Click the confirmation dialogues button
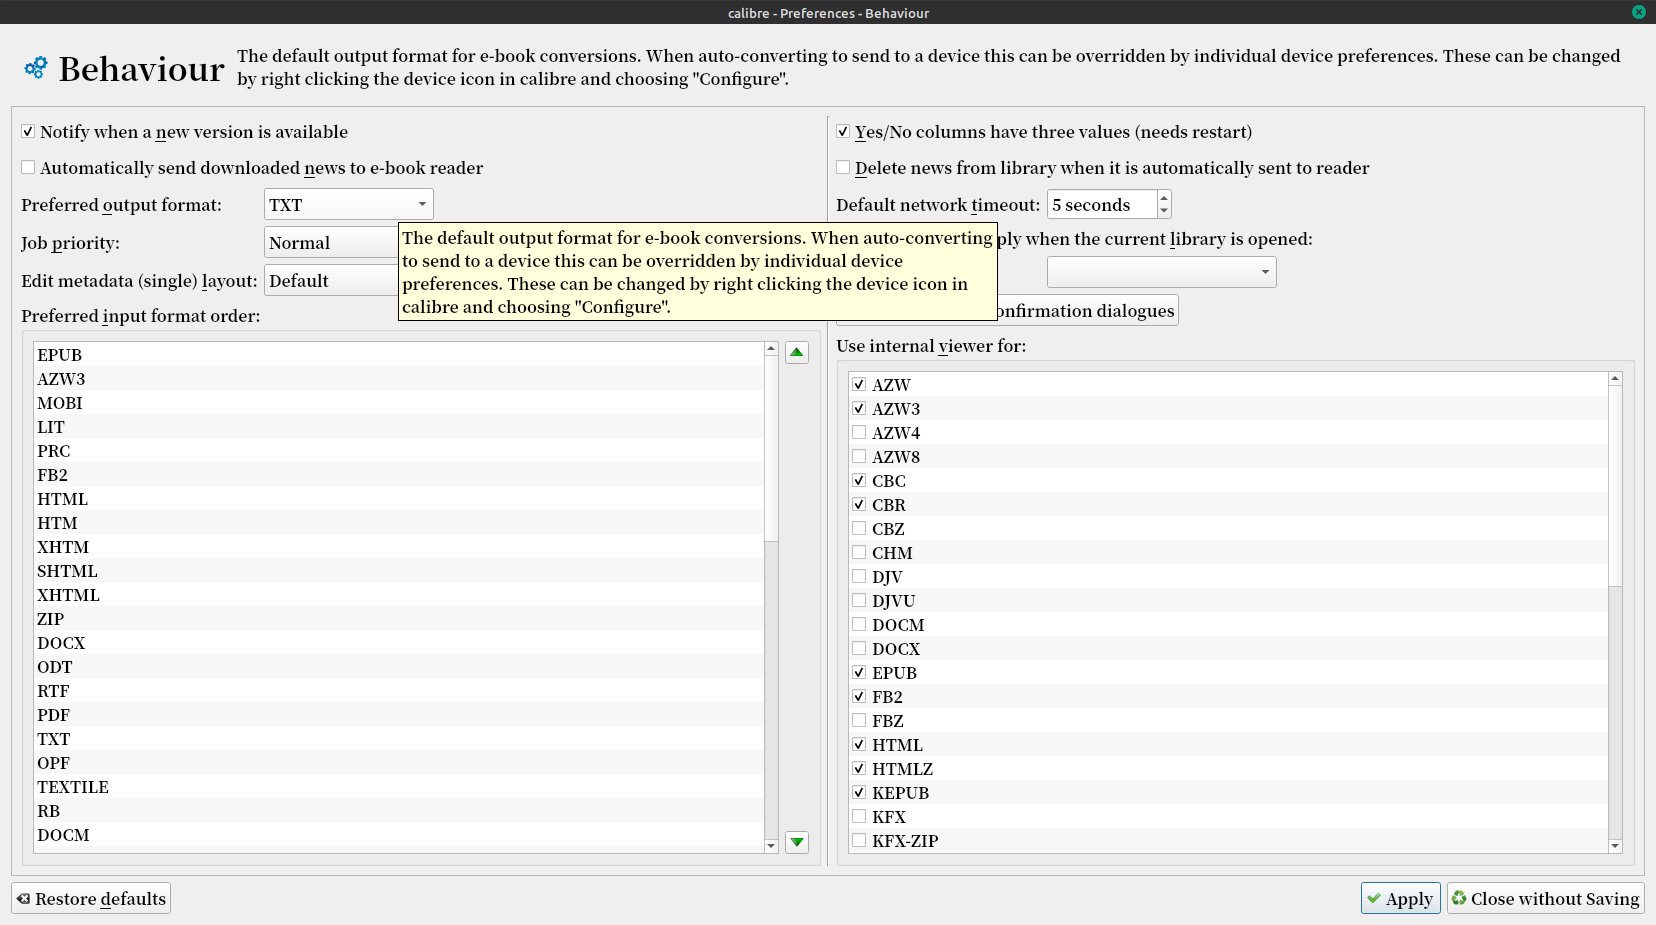The height and width of the screenshot is (925, 1656). point(1087,311)
